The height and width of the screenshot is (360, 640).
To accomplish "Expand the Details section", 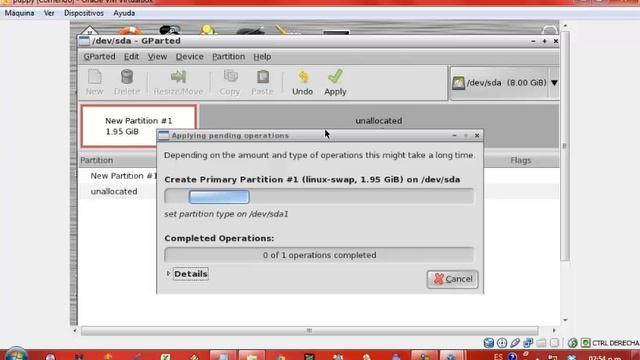I will tap(187, 274).
